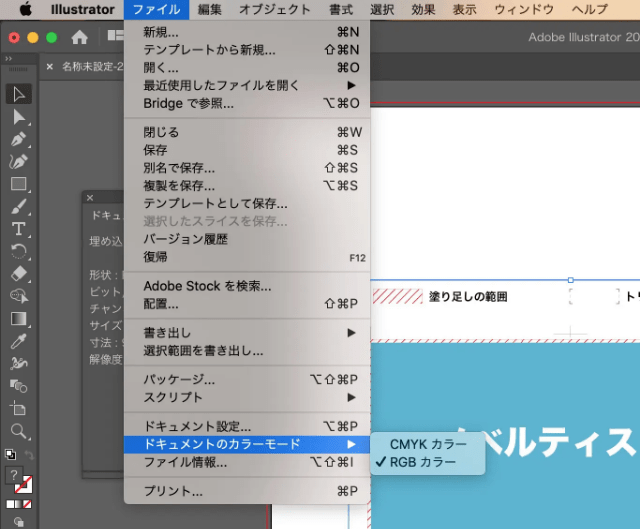The width and height of the screenshot is (640, 529).
Task: Choose テンプレートとして保存...
Action: (247, 203)
